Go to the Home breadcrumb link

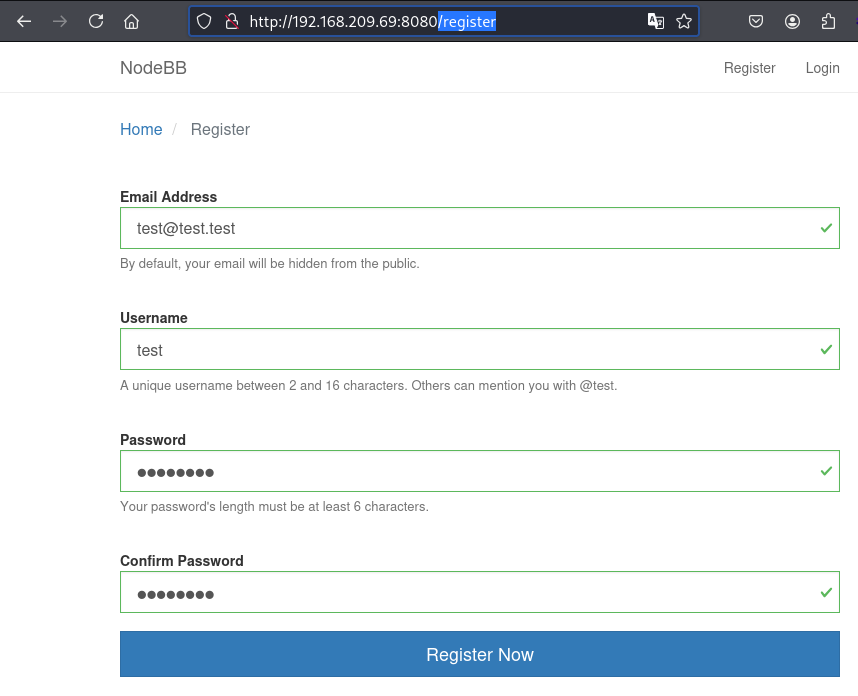(x=141, y=129)
